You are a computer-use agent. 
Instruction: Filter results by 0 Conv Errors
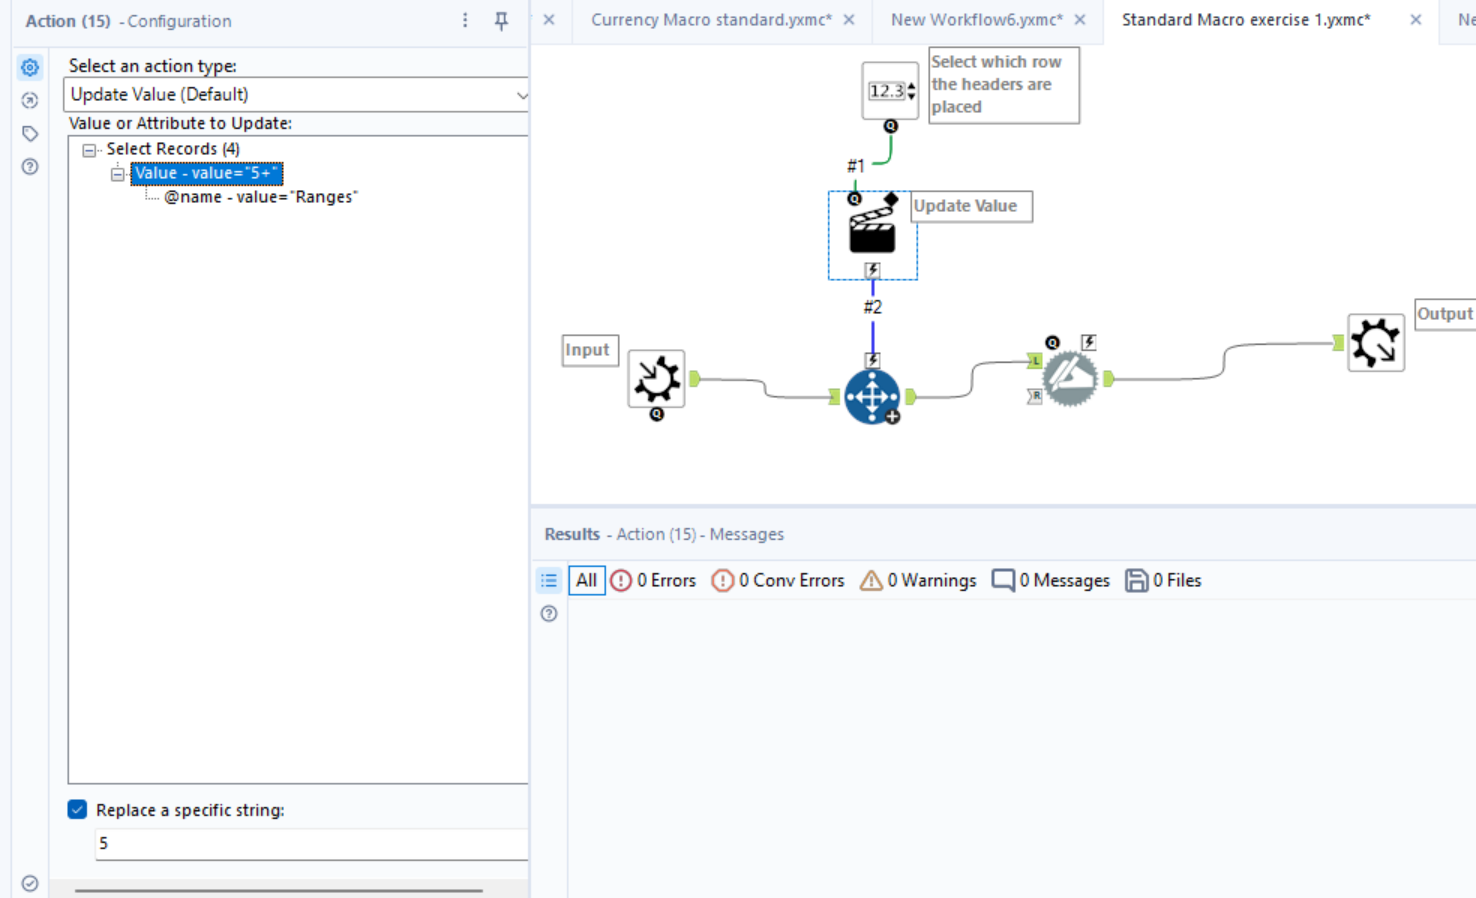[778, 580]
